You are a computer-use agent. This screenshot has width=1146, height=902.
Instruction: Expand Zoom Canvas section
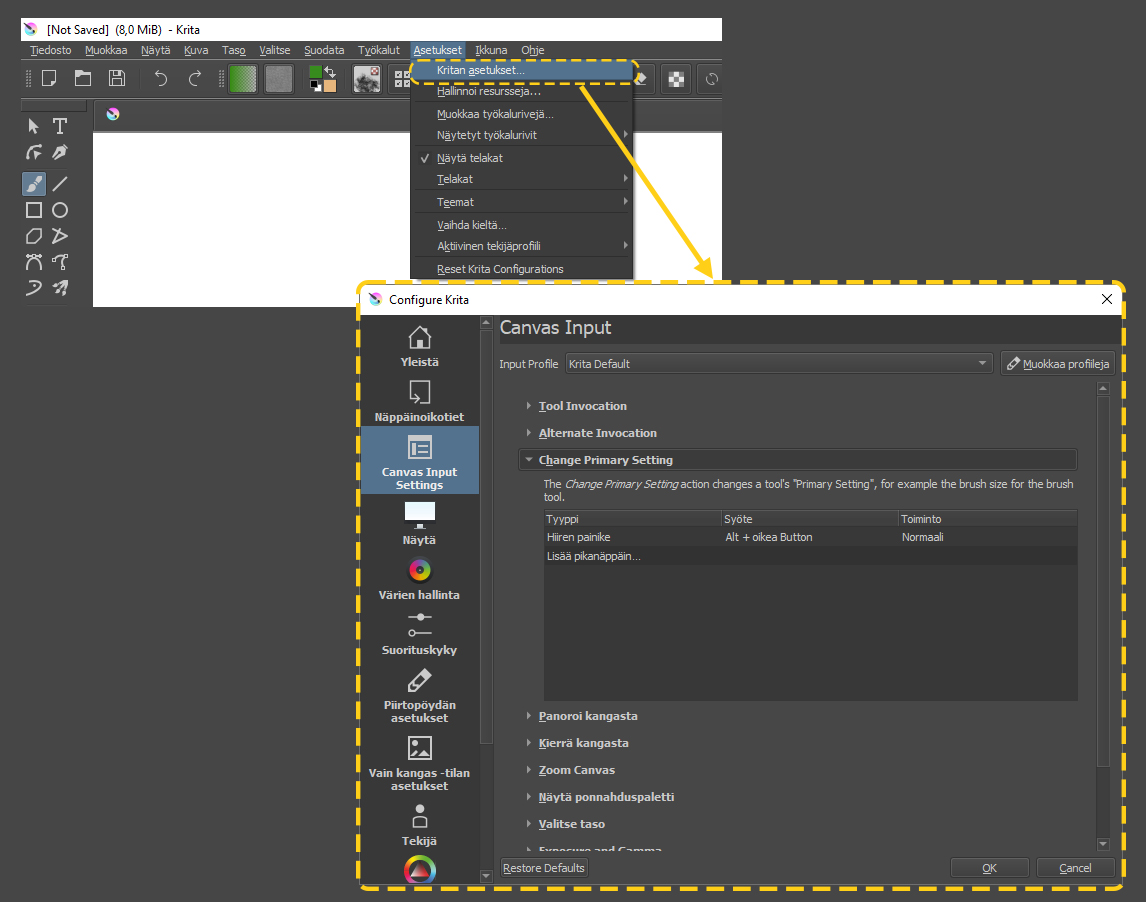[x=577, y=770]
